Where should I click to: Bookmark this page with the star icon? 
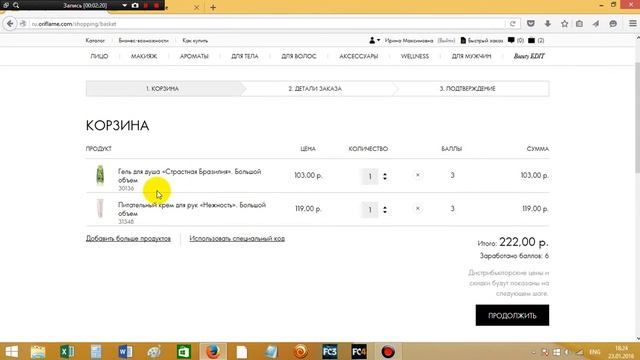click(564, 24)
